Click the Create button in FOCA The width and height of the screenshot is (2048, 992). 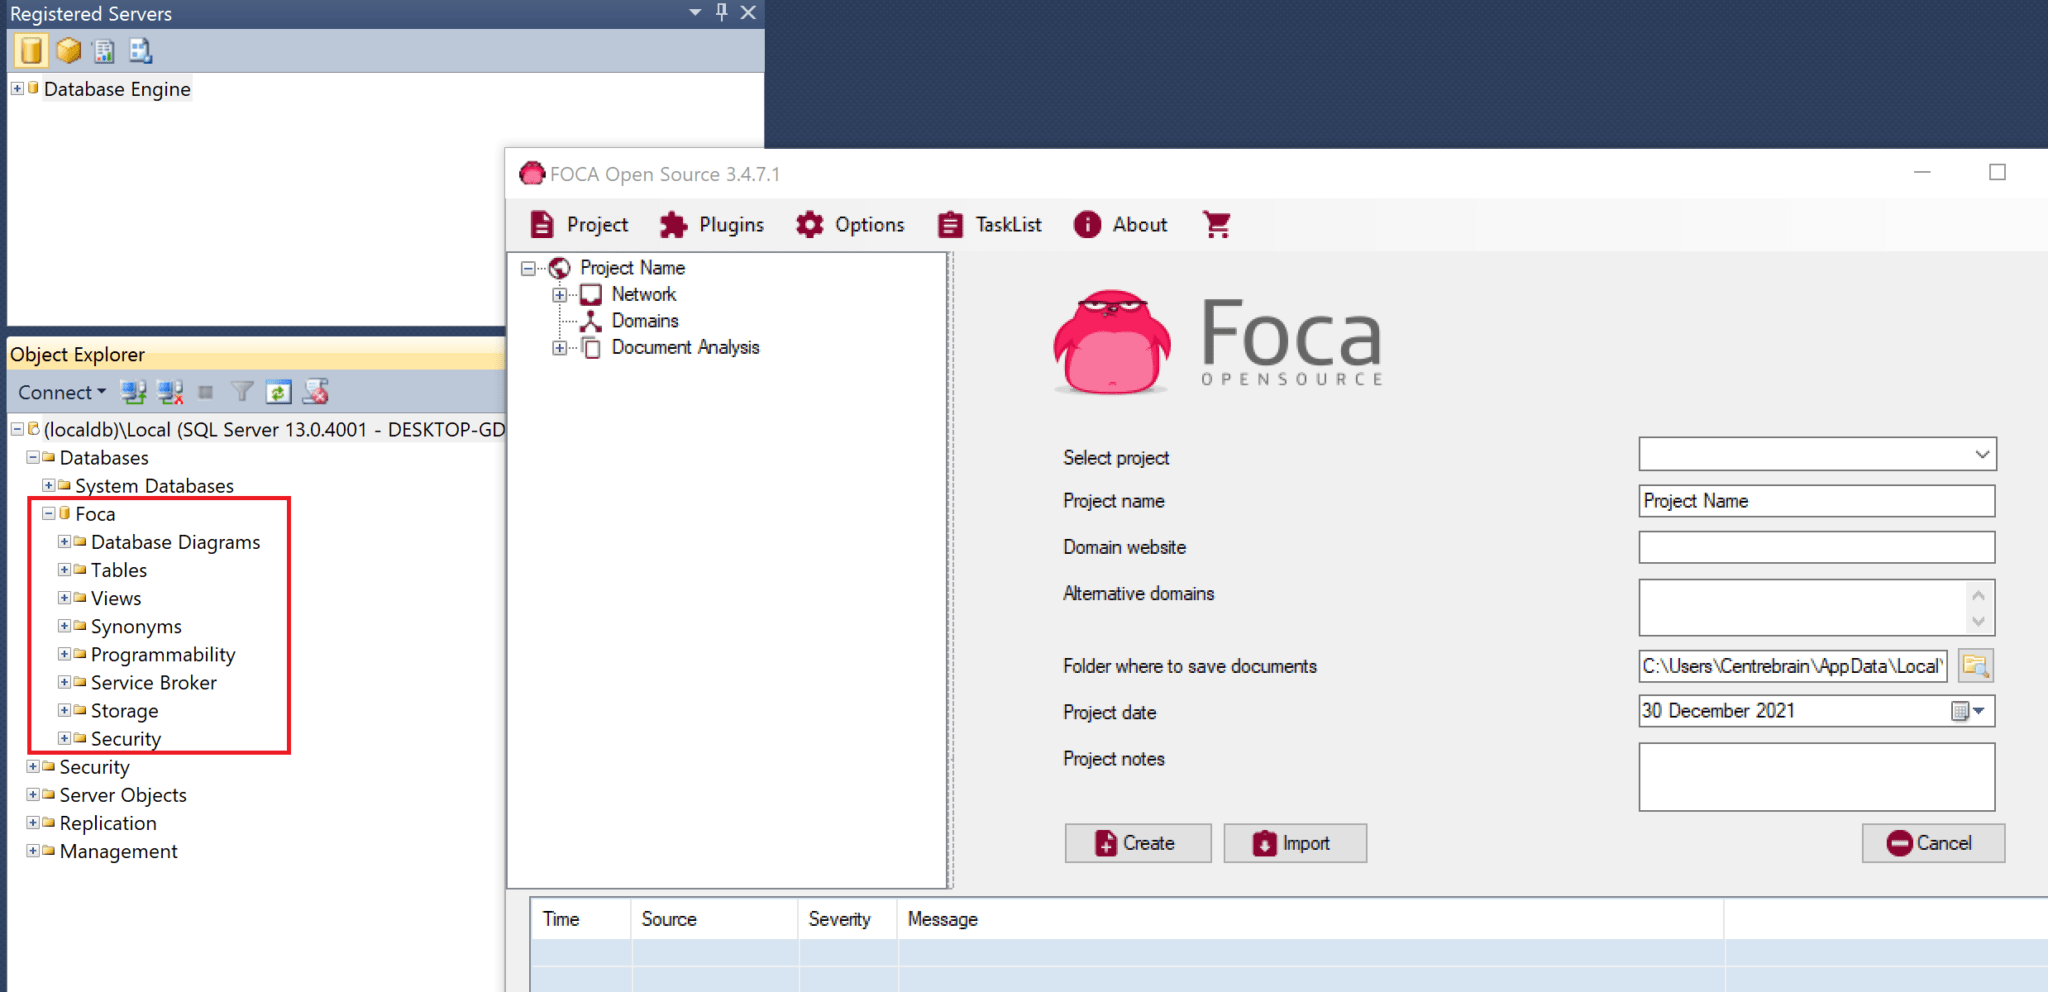pyautogui.click(x=1137, y=842)
